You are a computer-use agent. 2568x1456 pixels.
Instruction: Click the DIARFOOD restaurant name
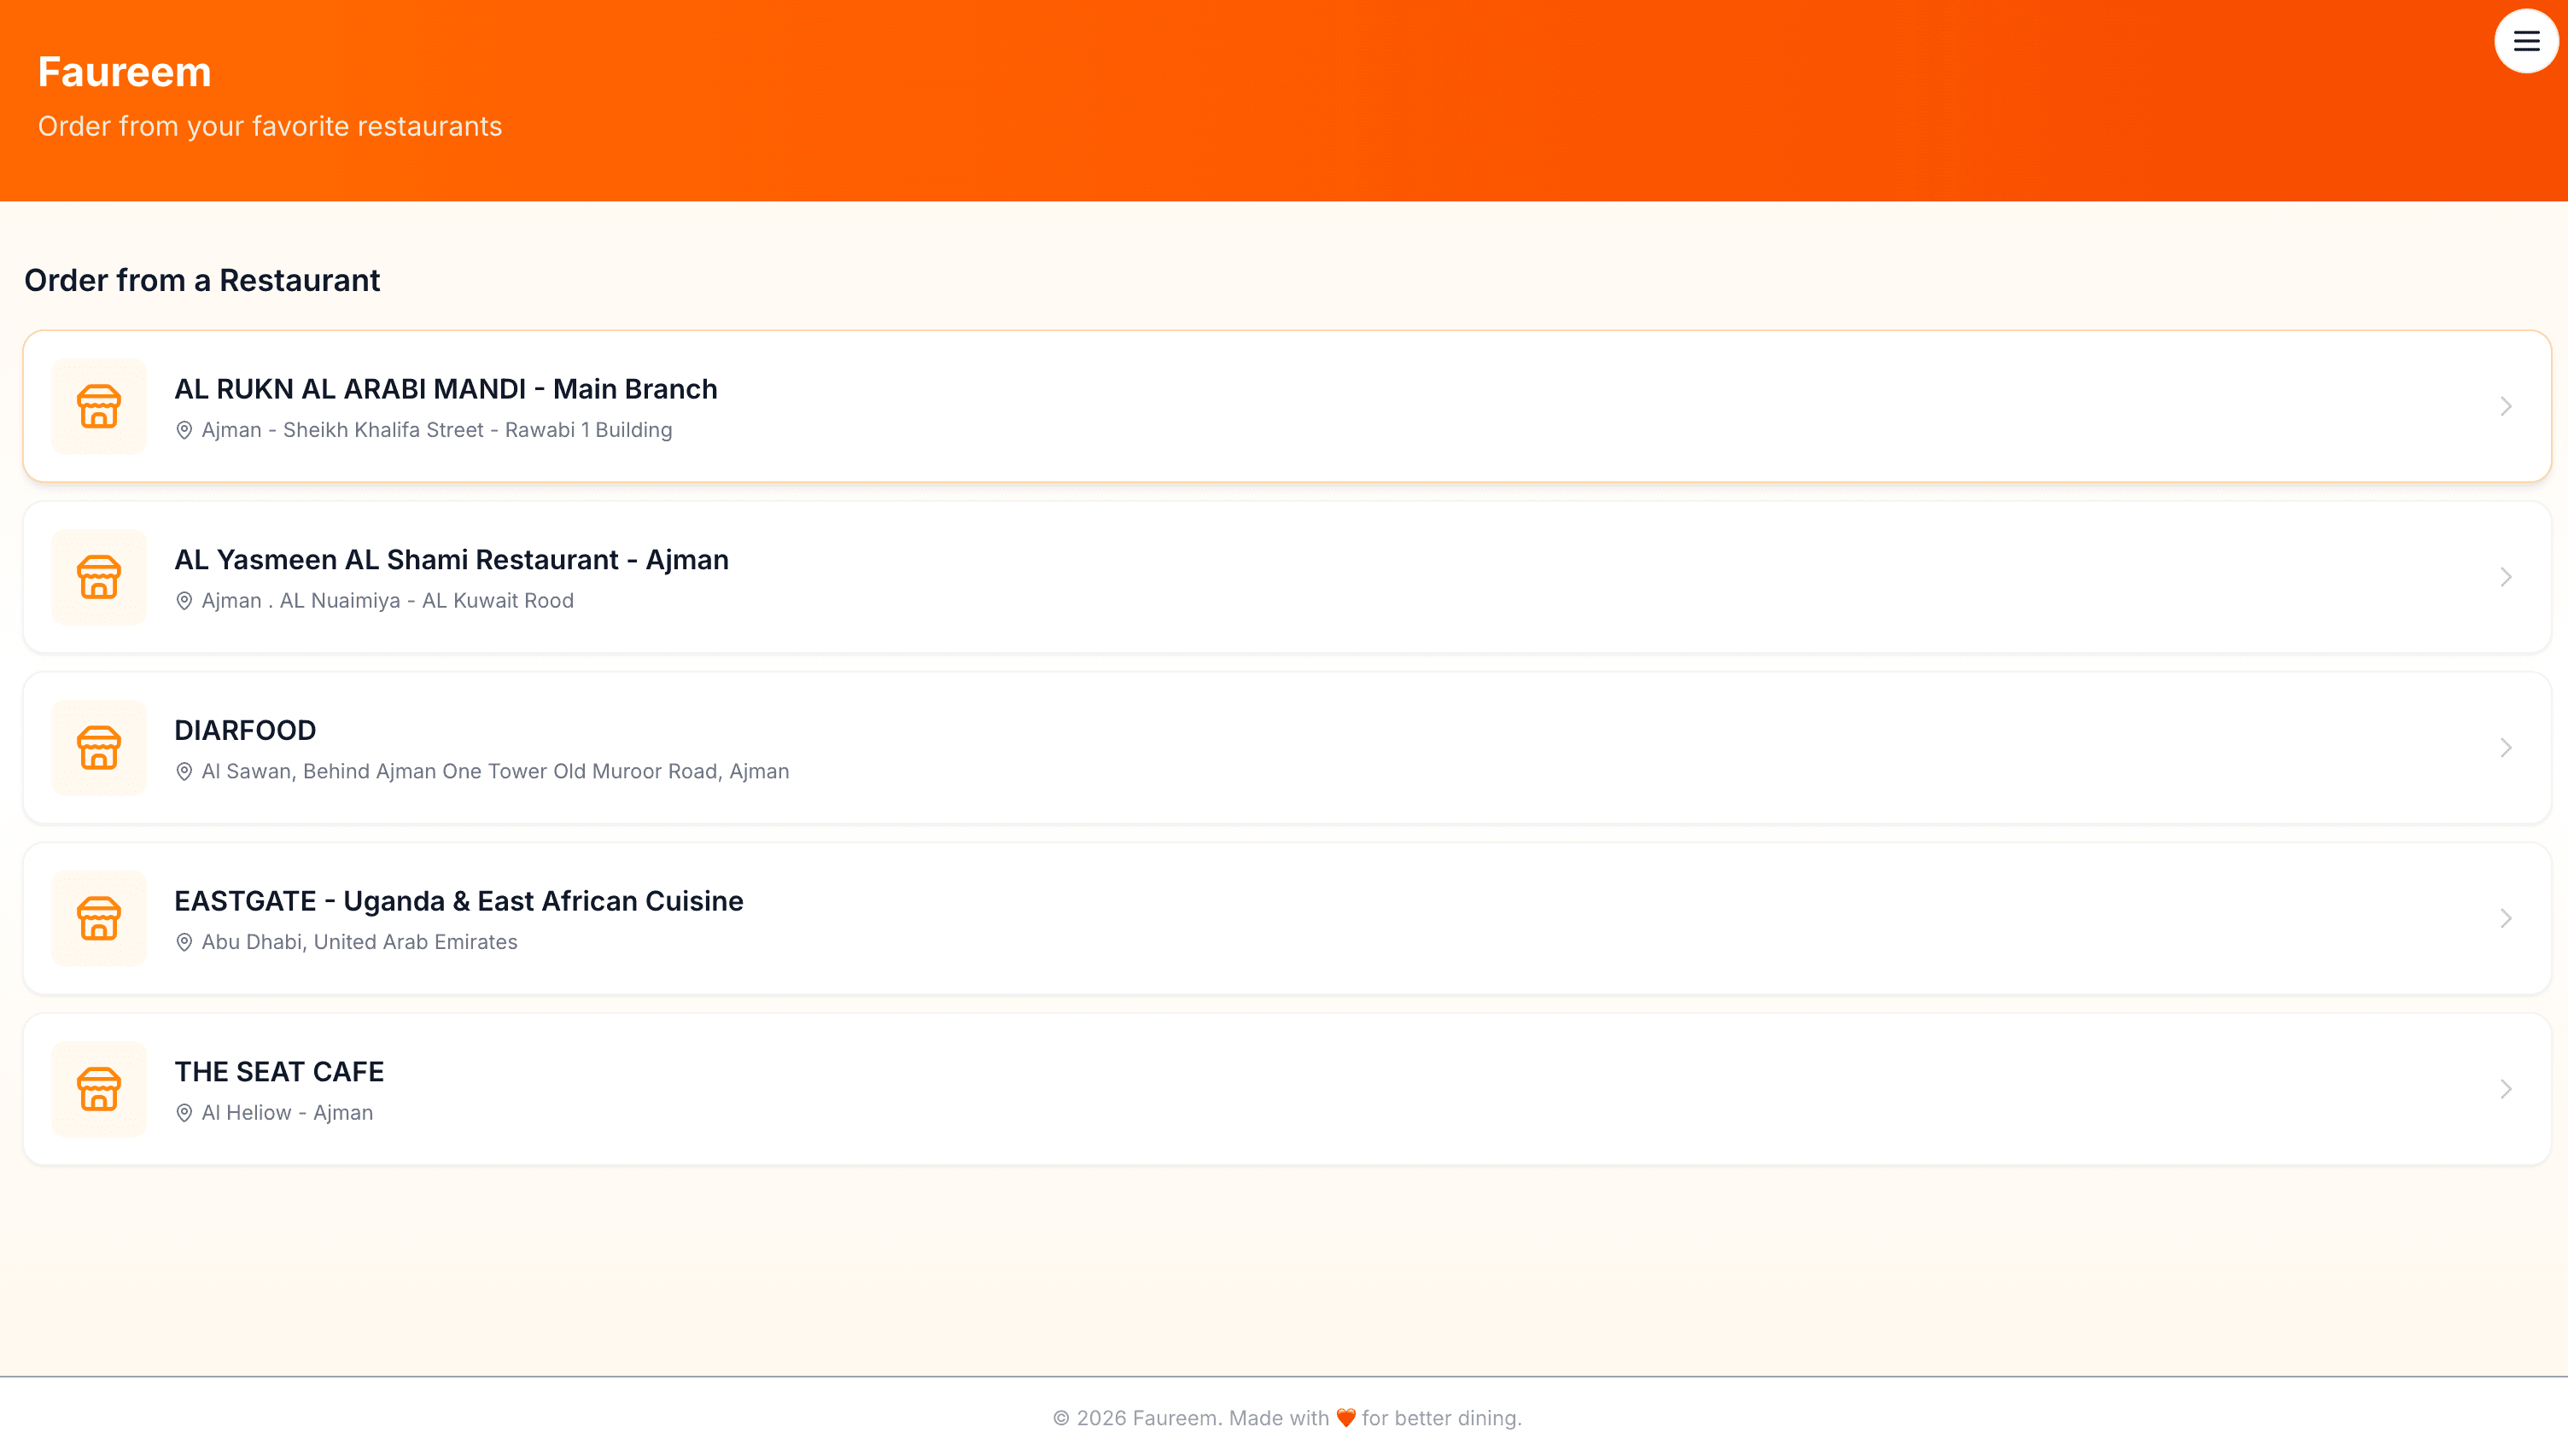[x=245, y=730]
